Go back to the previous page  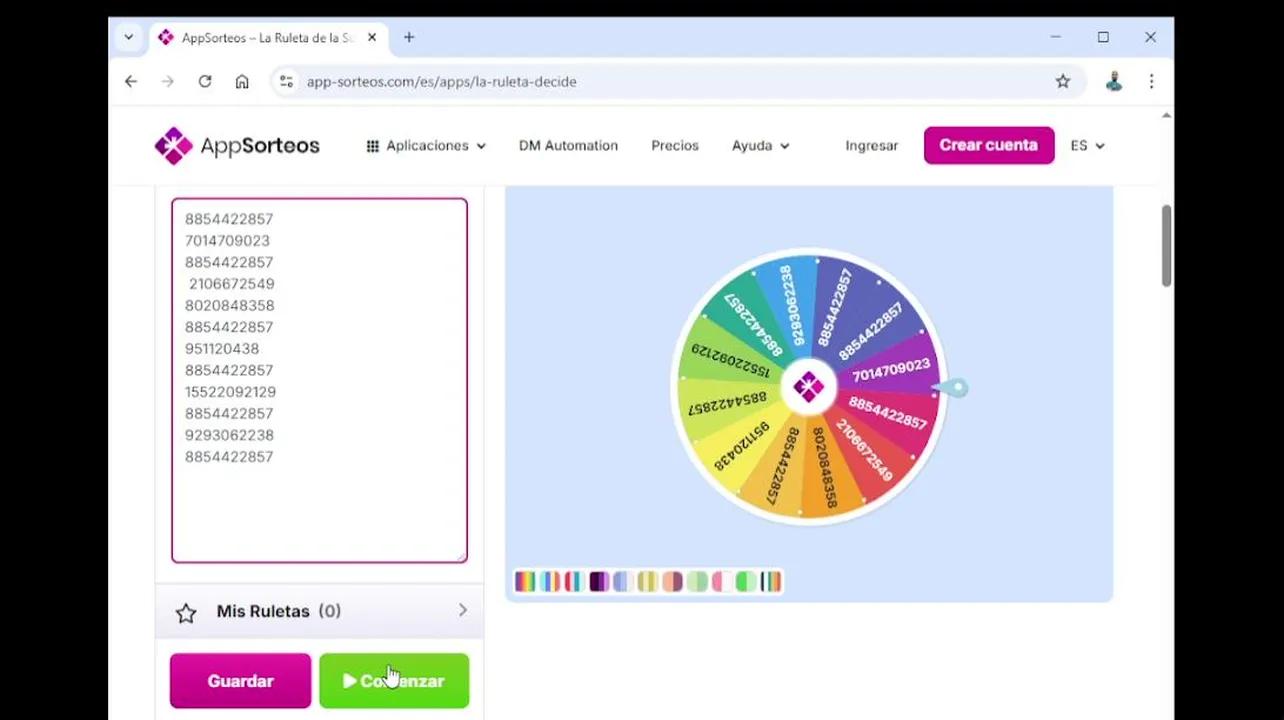click(131, 82)
